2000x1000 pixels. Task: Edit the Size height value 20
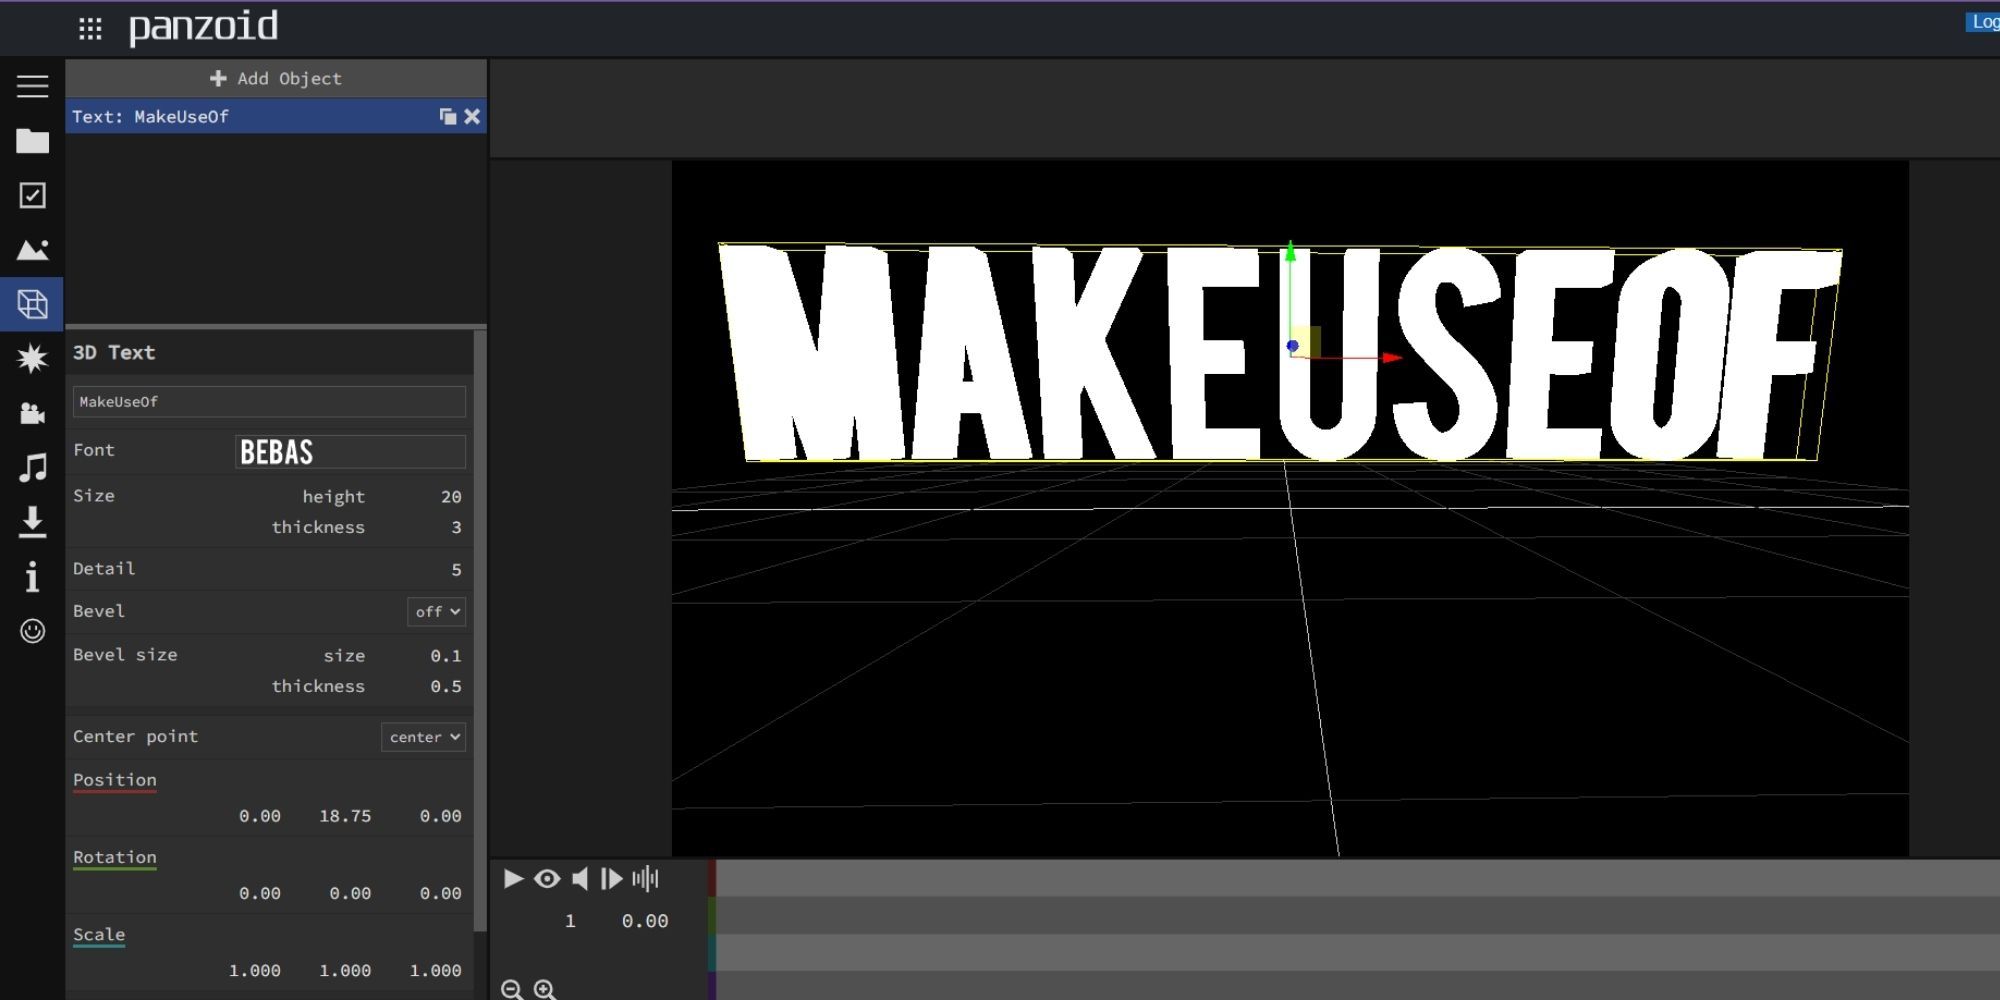[451, 497]
